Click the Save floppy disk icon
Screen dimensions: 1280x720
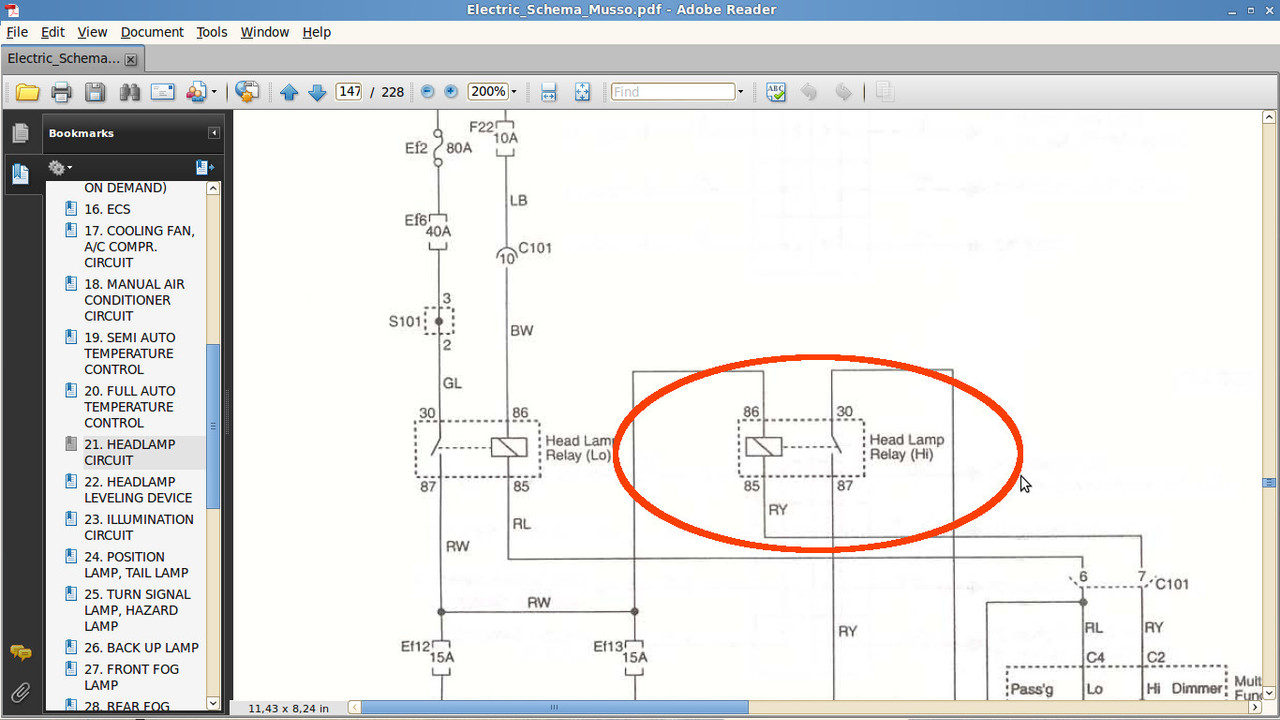coord(95,92)
